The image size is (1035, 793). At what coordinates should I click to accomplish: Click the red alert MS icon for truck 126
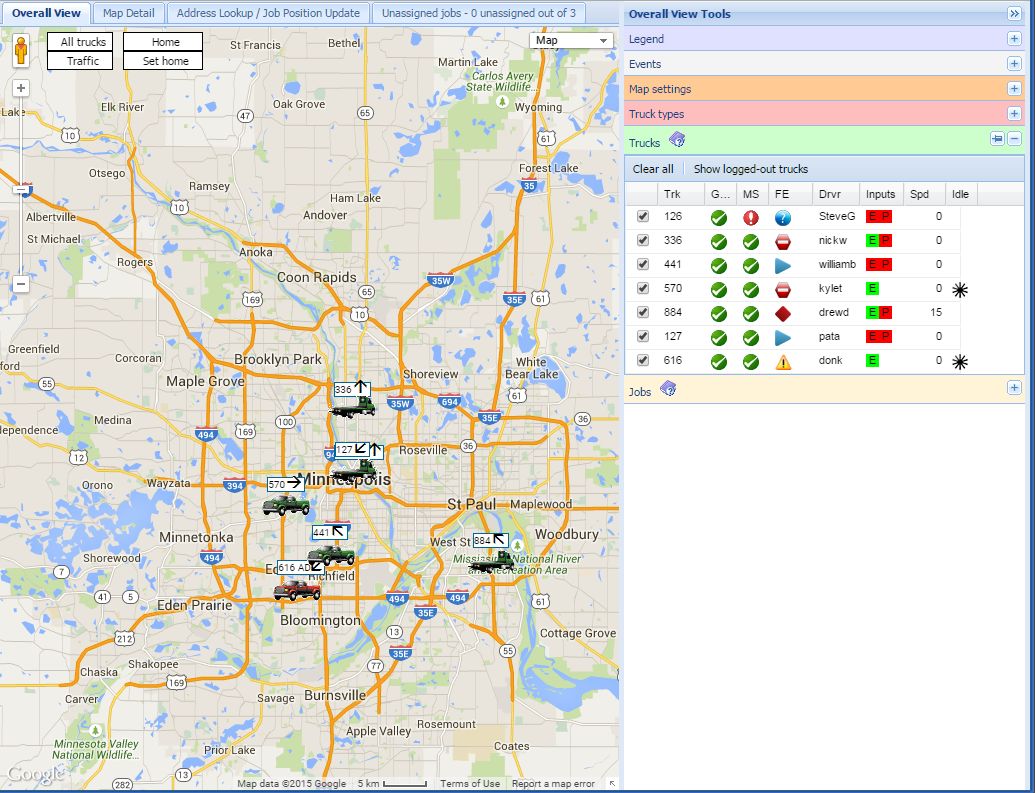(750, 217)
